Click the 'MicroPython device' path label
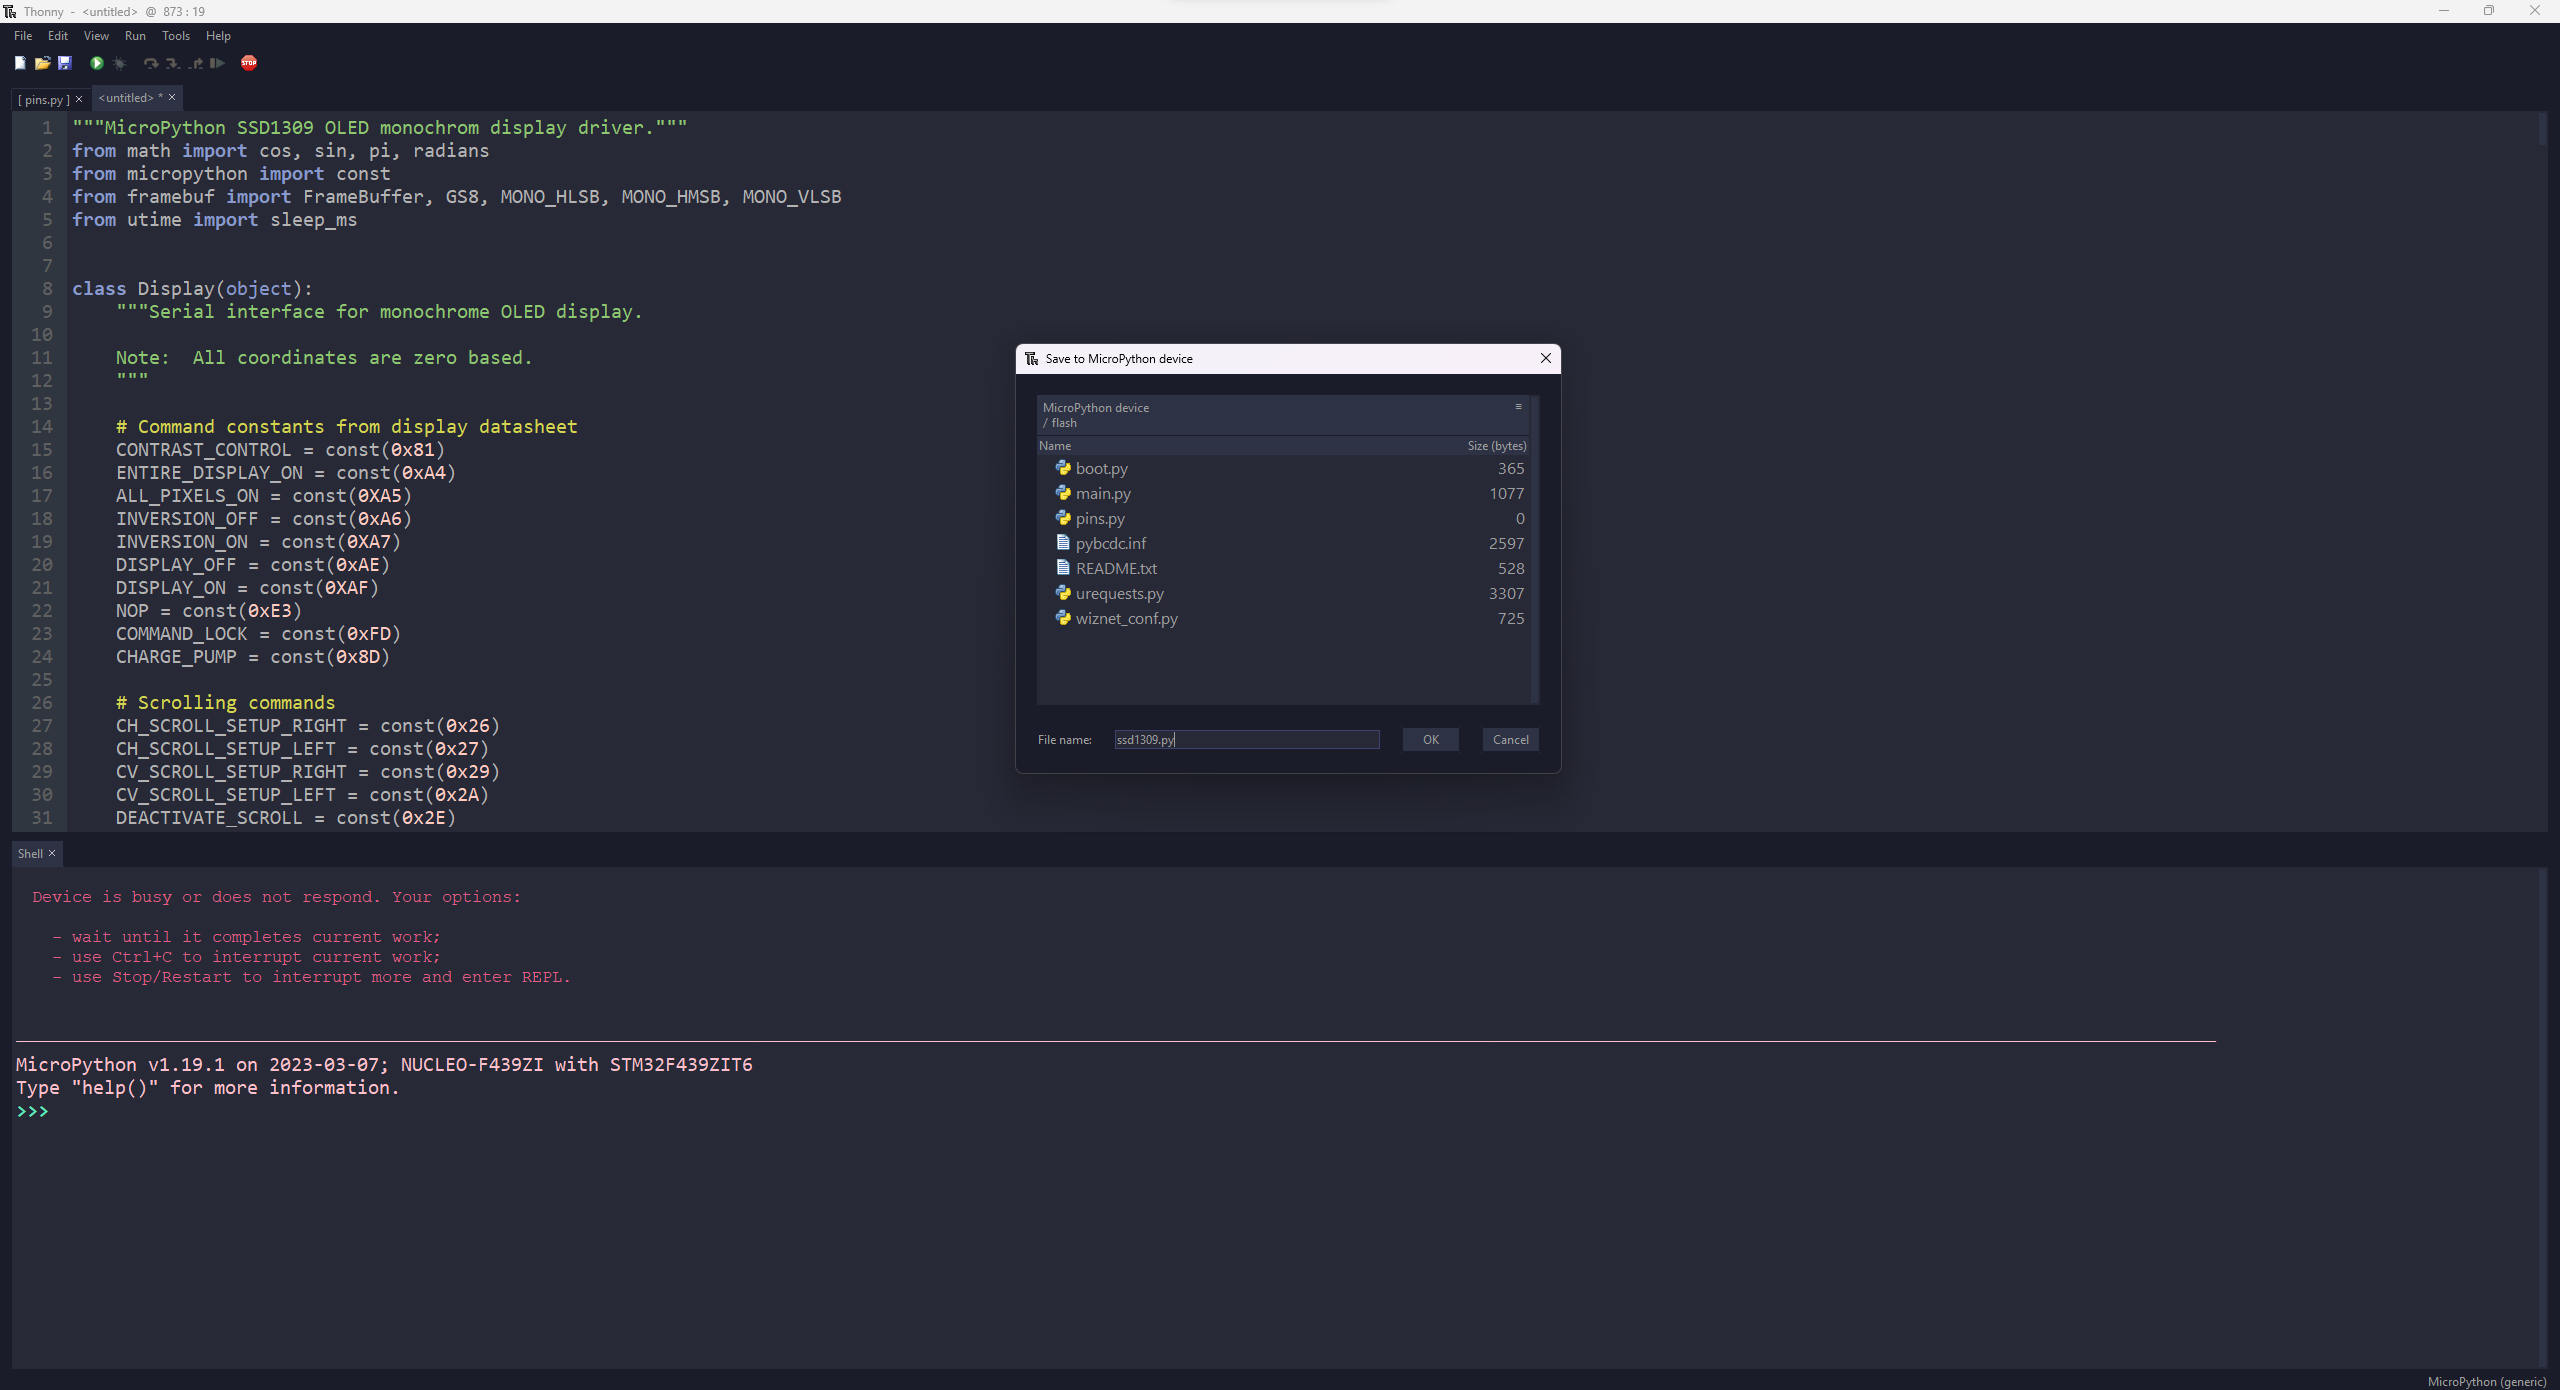The image size is (2560, 1390). coord(1096,407)
